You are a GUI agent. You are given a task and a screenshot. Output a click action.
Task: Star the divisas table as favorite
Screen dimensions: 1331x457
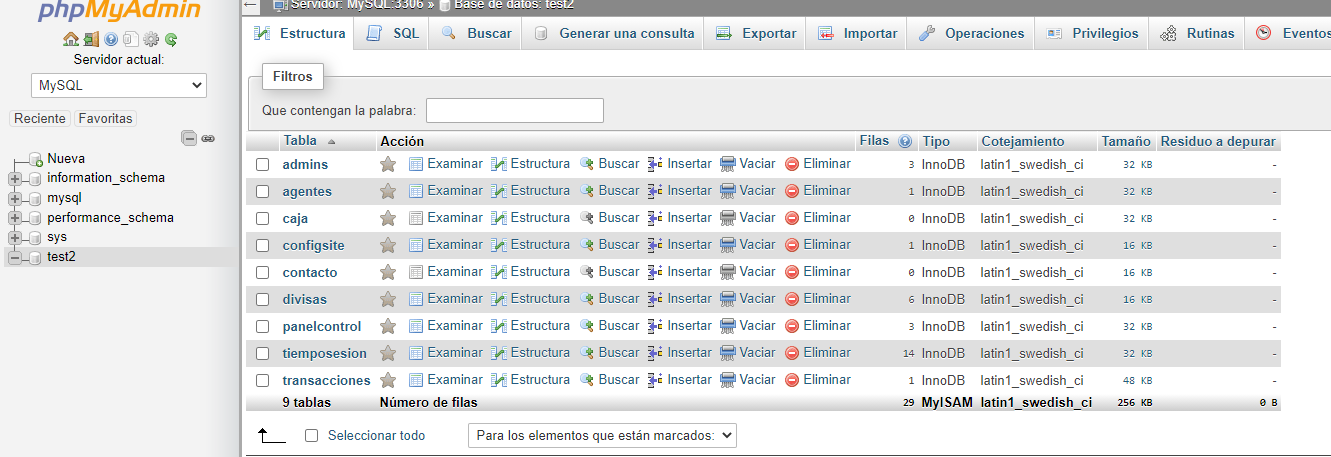[x=388, y=299]
